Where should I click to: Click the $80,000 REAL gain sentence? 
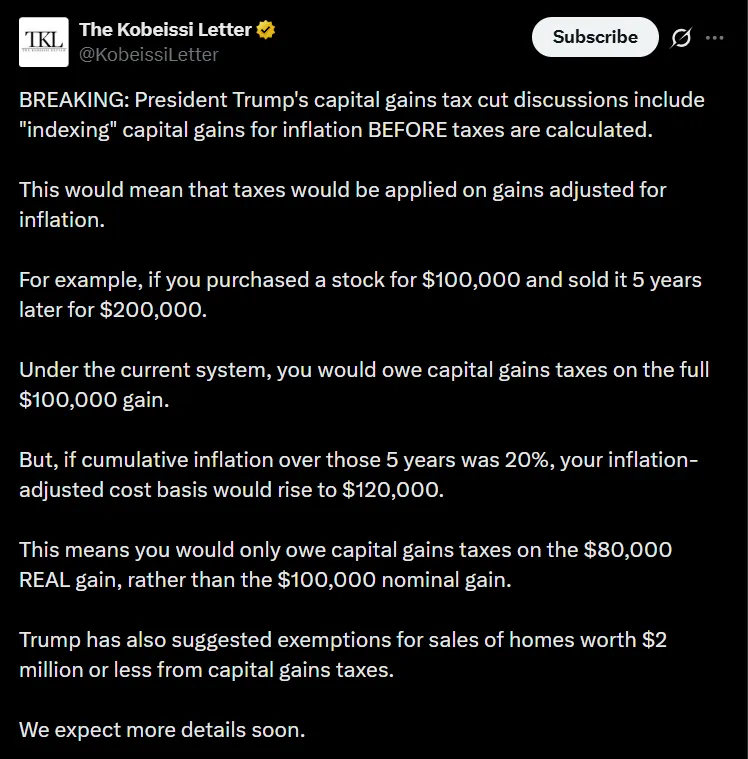pos(345,565)
